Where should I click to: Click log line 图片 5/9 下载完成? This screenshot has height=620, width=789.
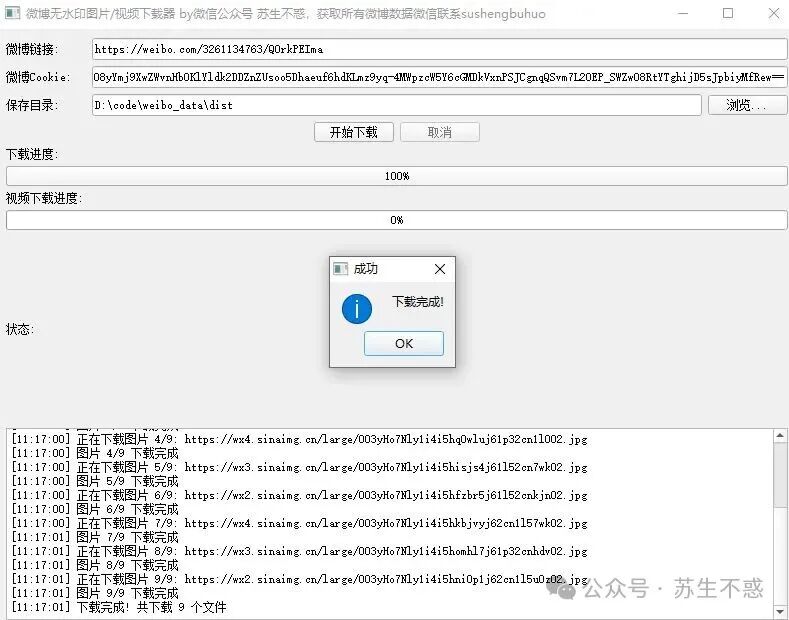(x=95, y=482)
